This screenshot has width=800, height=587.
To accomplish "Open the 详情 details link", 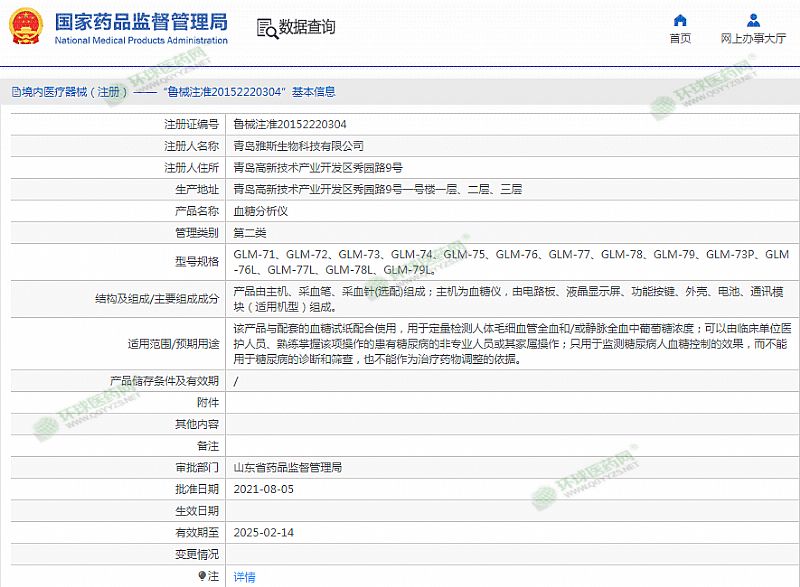I will 244,577.
